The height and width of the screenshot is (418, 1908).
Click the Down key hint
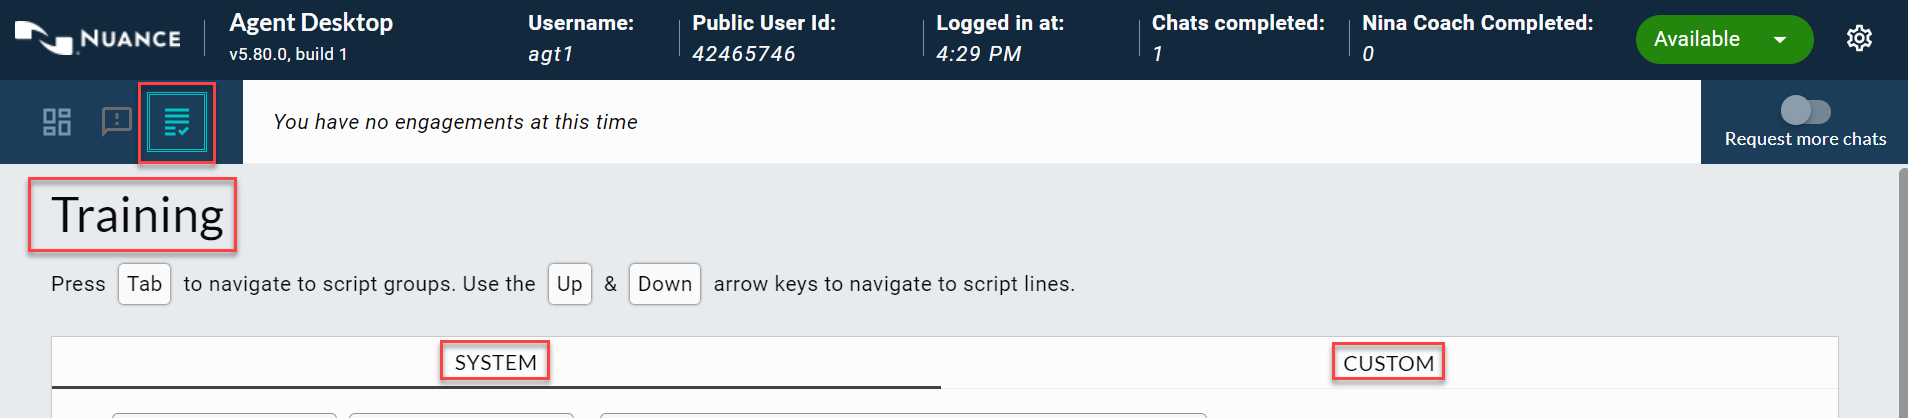664,284
